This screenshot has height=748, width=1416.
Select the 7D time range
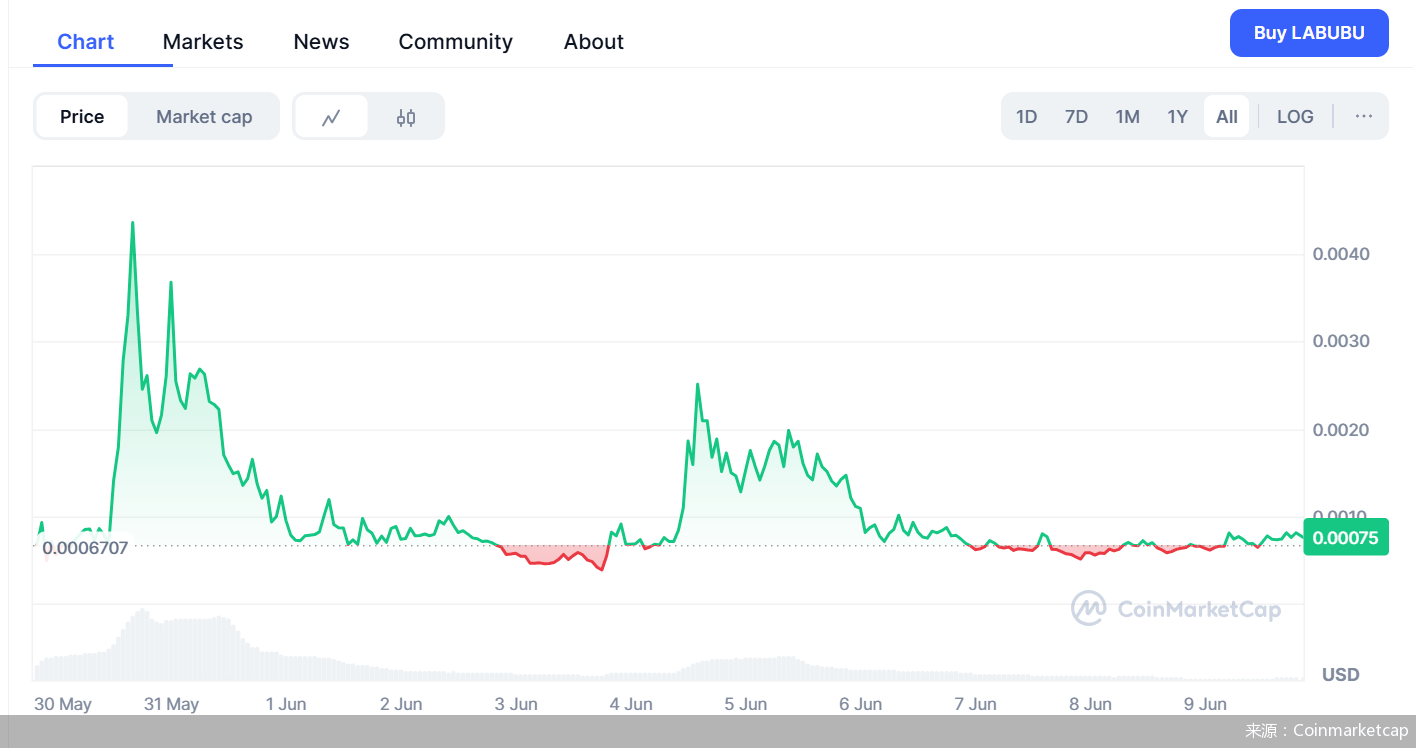click(x=1076, y=117)
